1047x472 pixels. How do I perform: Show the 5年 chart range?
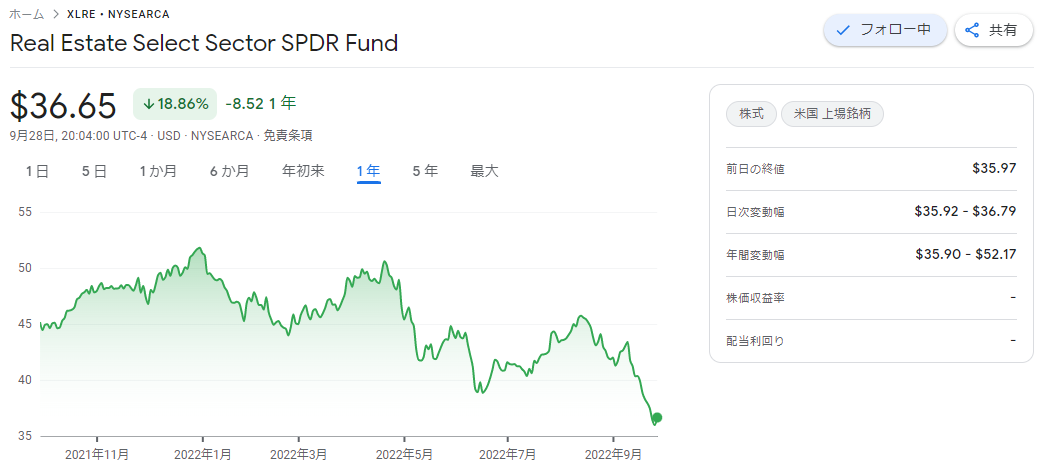[x=425, y=172]
